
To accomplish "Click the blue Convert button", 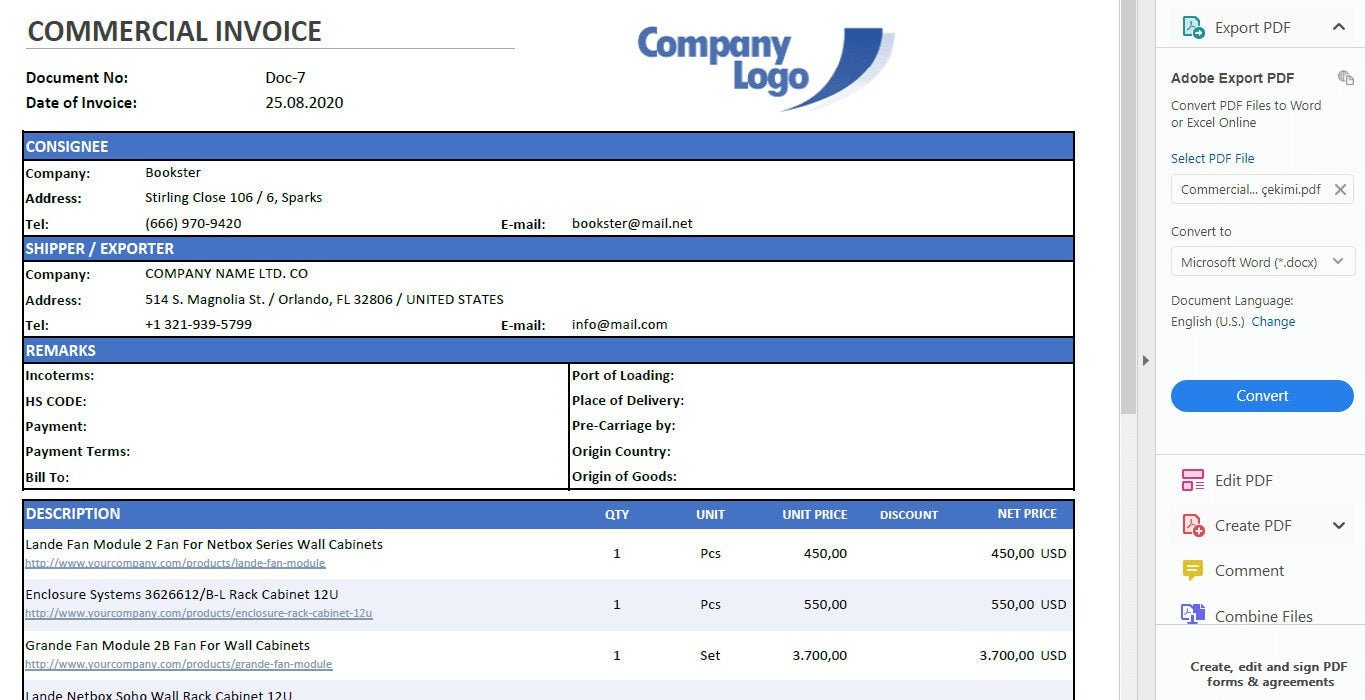I will pos(1261,396).
